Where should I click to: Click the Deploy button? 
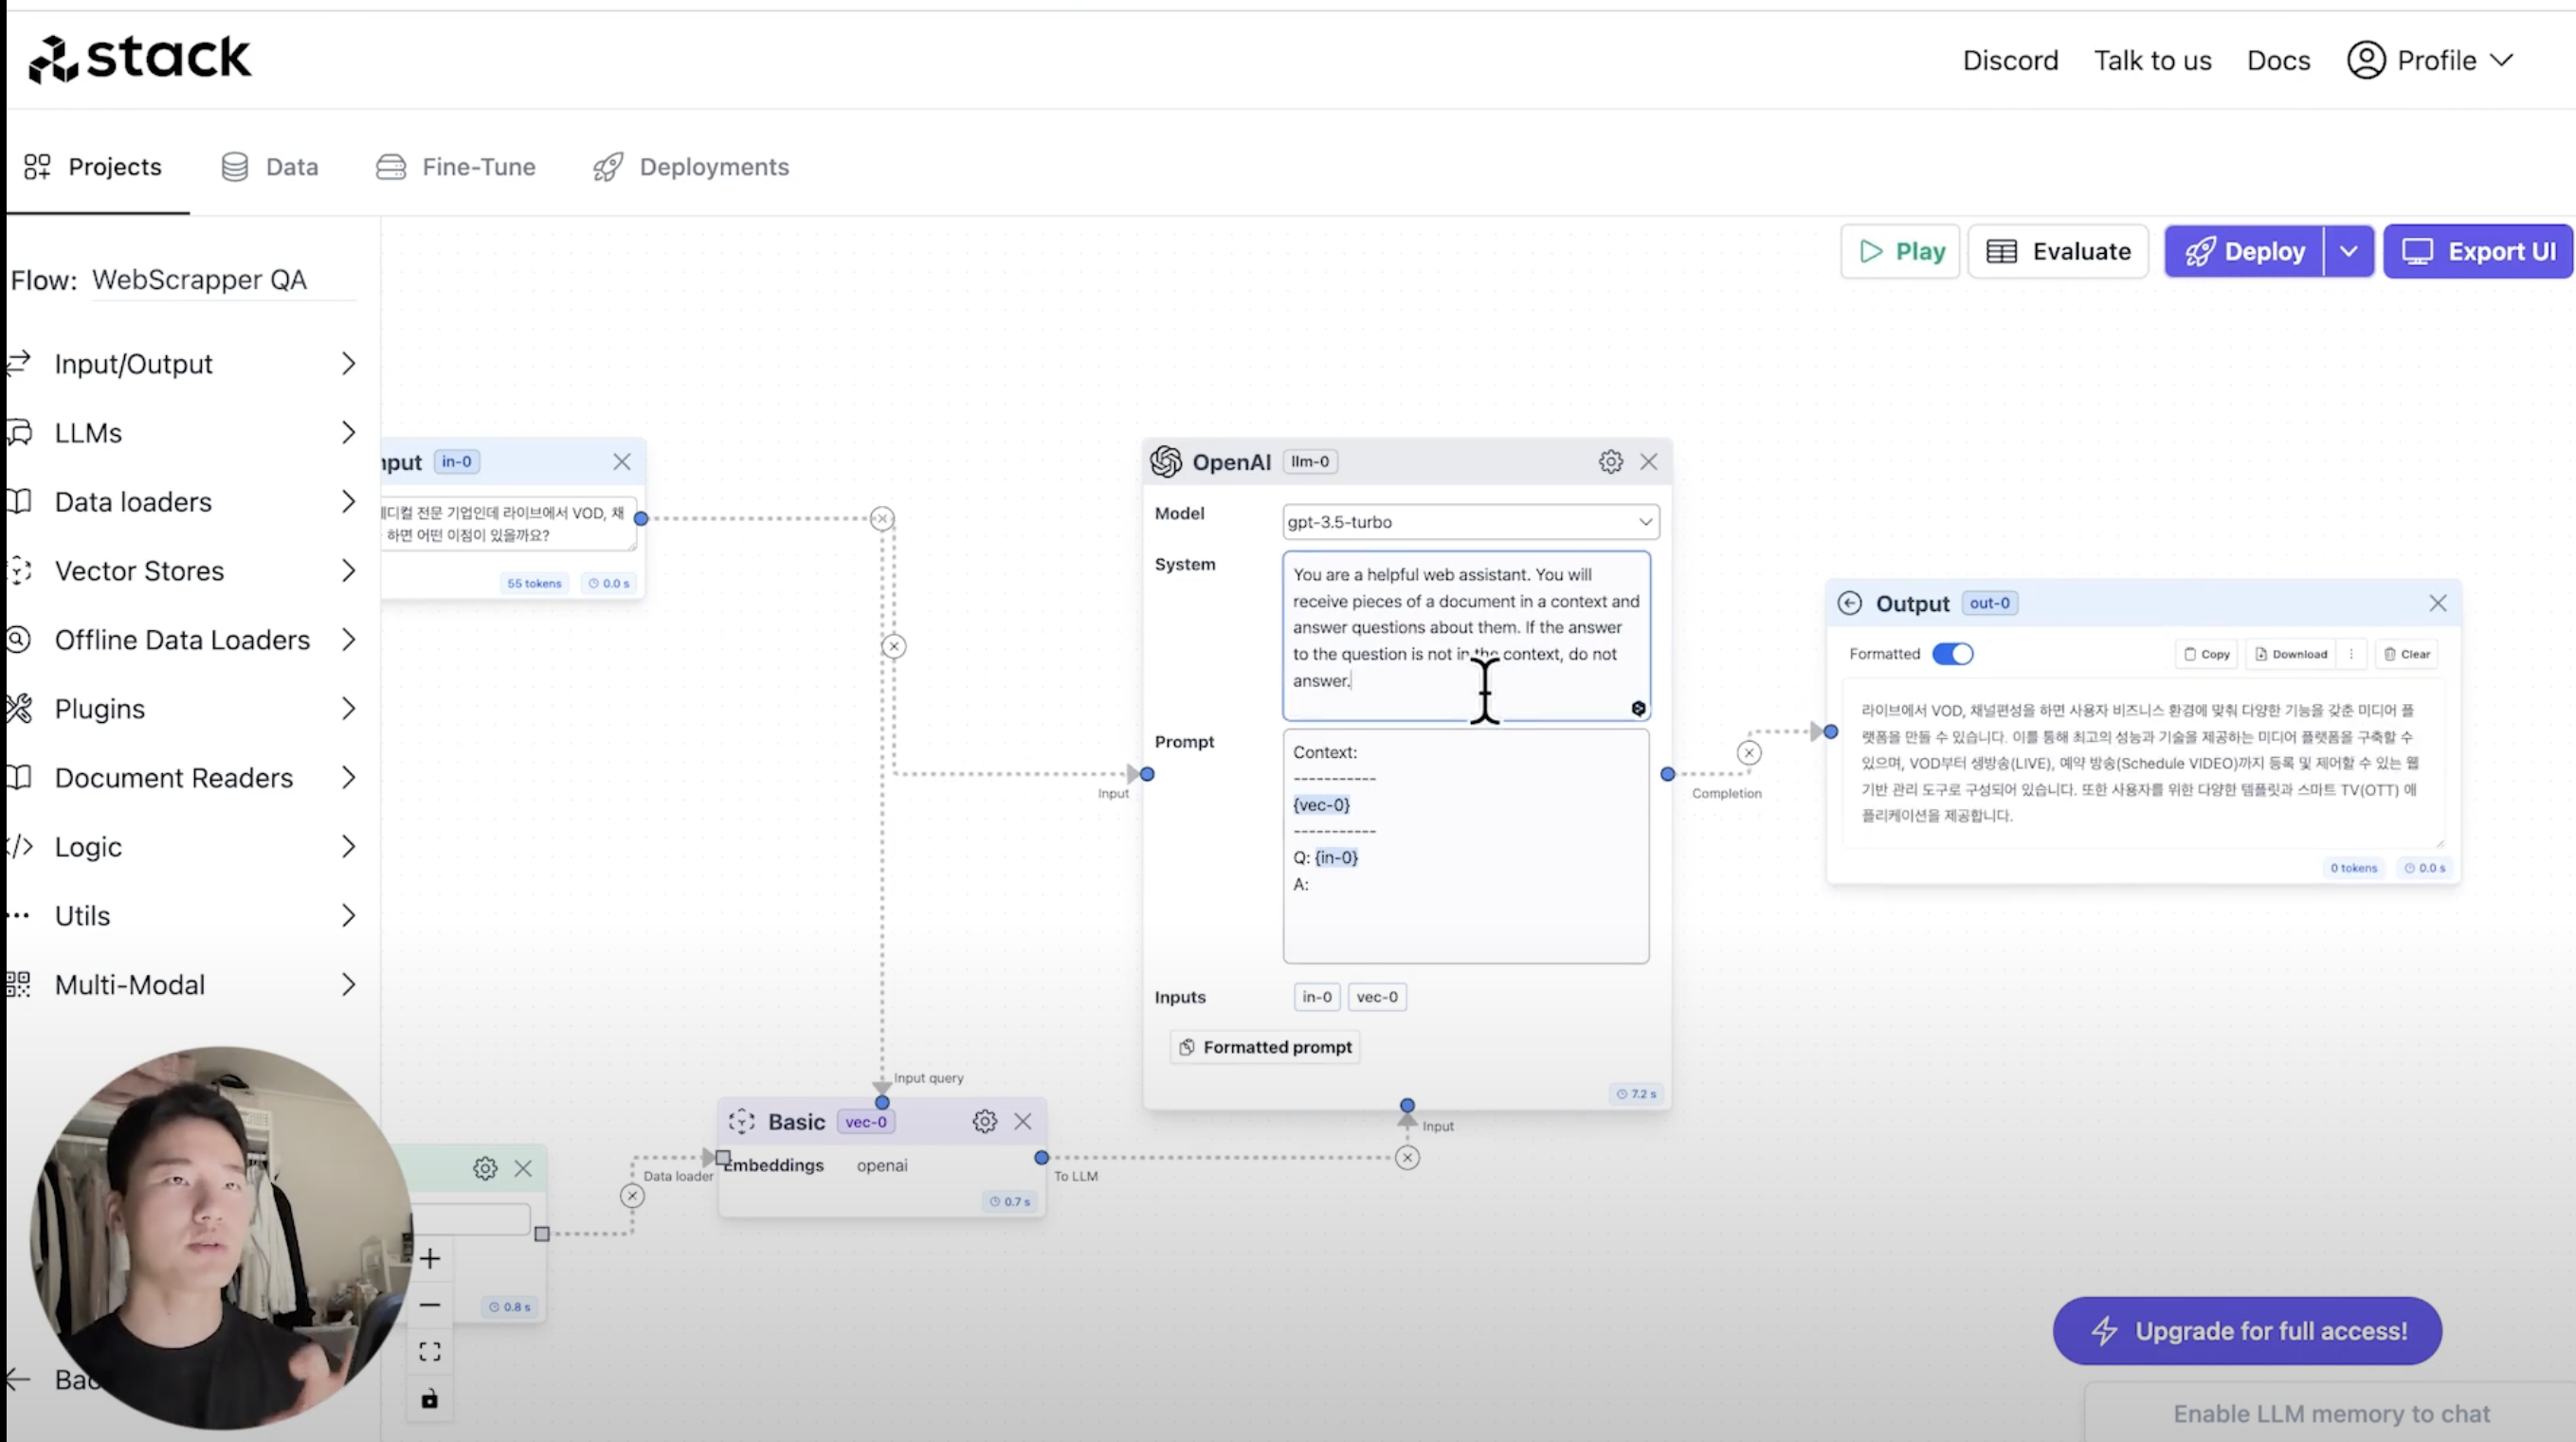(2245, 251)
